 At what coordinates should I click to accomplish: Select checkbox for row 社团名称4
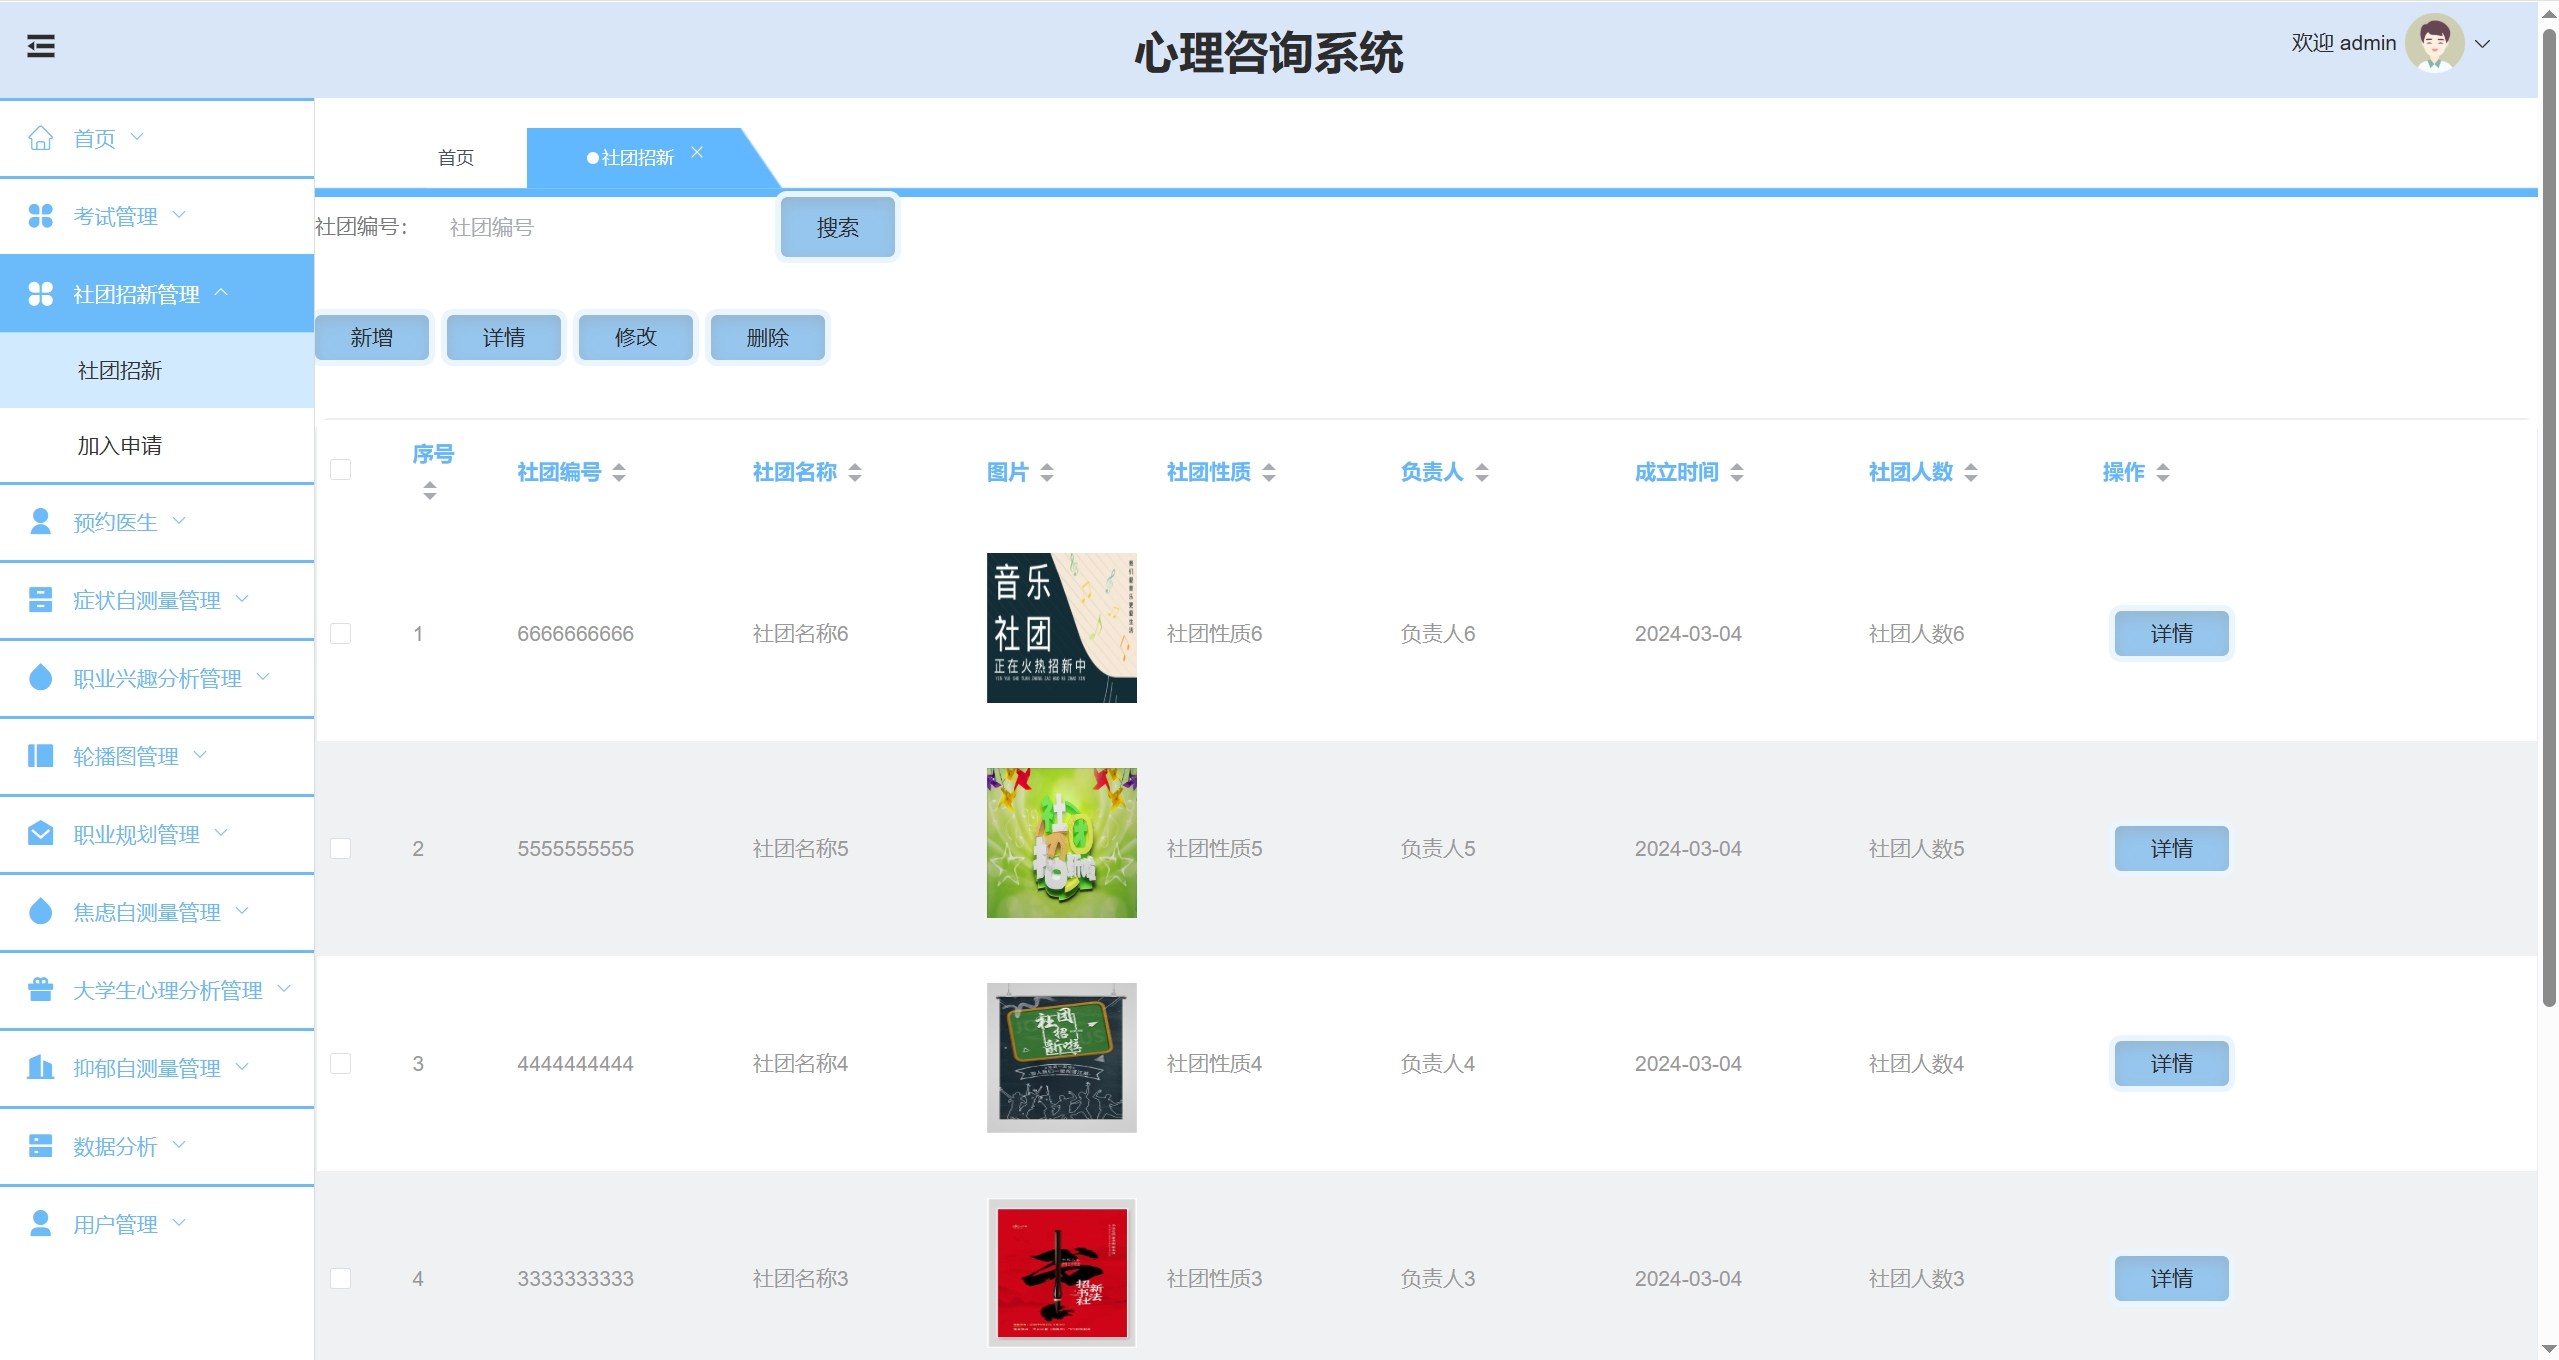[x=341, y=1064]
